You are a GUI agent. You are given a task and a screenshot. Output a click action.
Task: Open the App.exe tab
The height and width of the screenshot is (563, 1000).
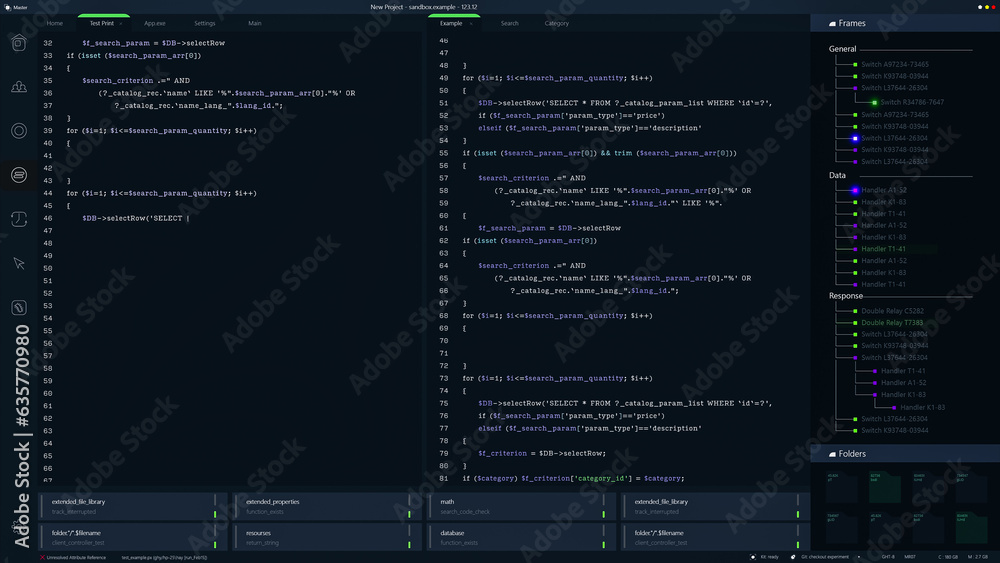pyautogui.click(x=155, y=23)
